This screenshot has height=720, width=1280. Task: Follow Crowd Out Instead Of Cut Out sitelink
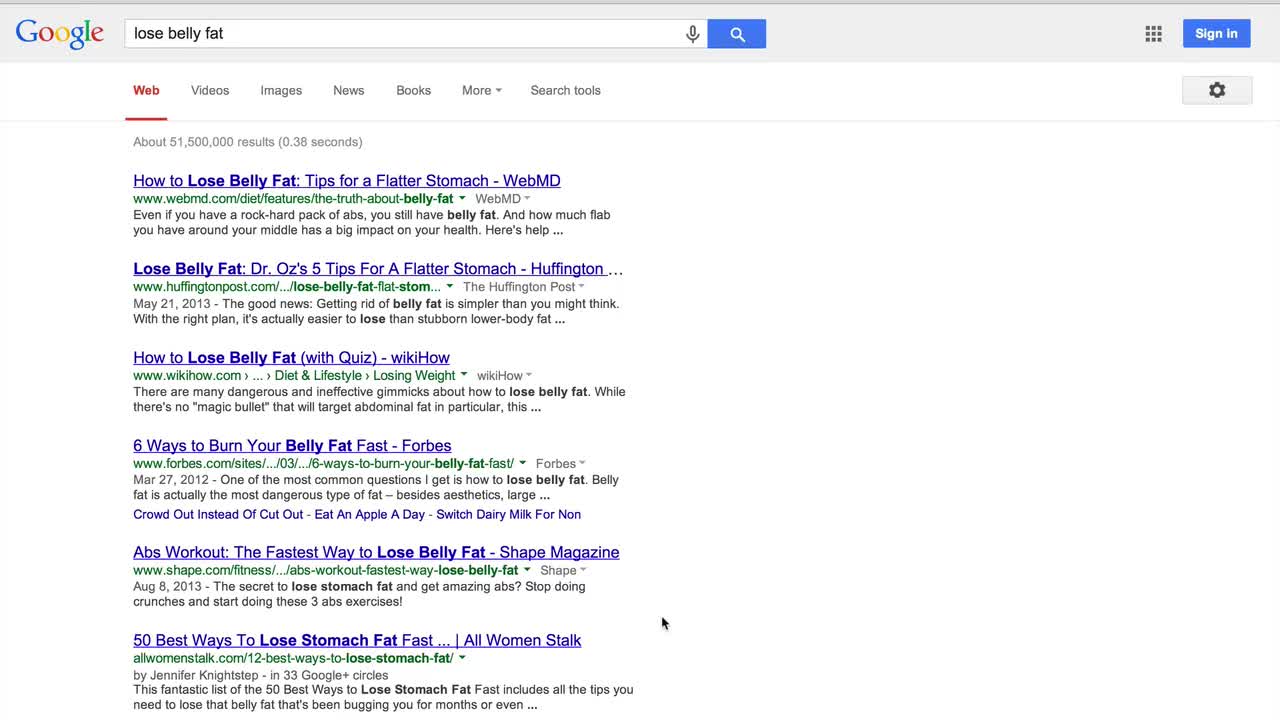[x=218, y=514]
